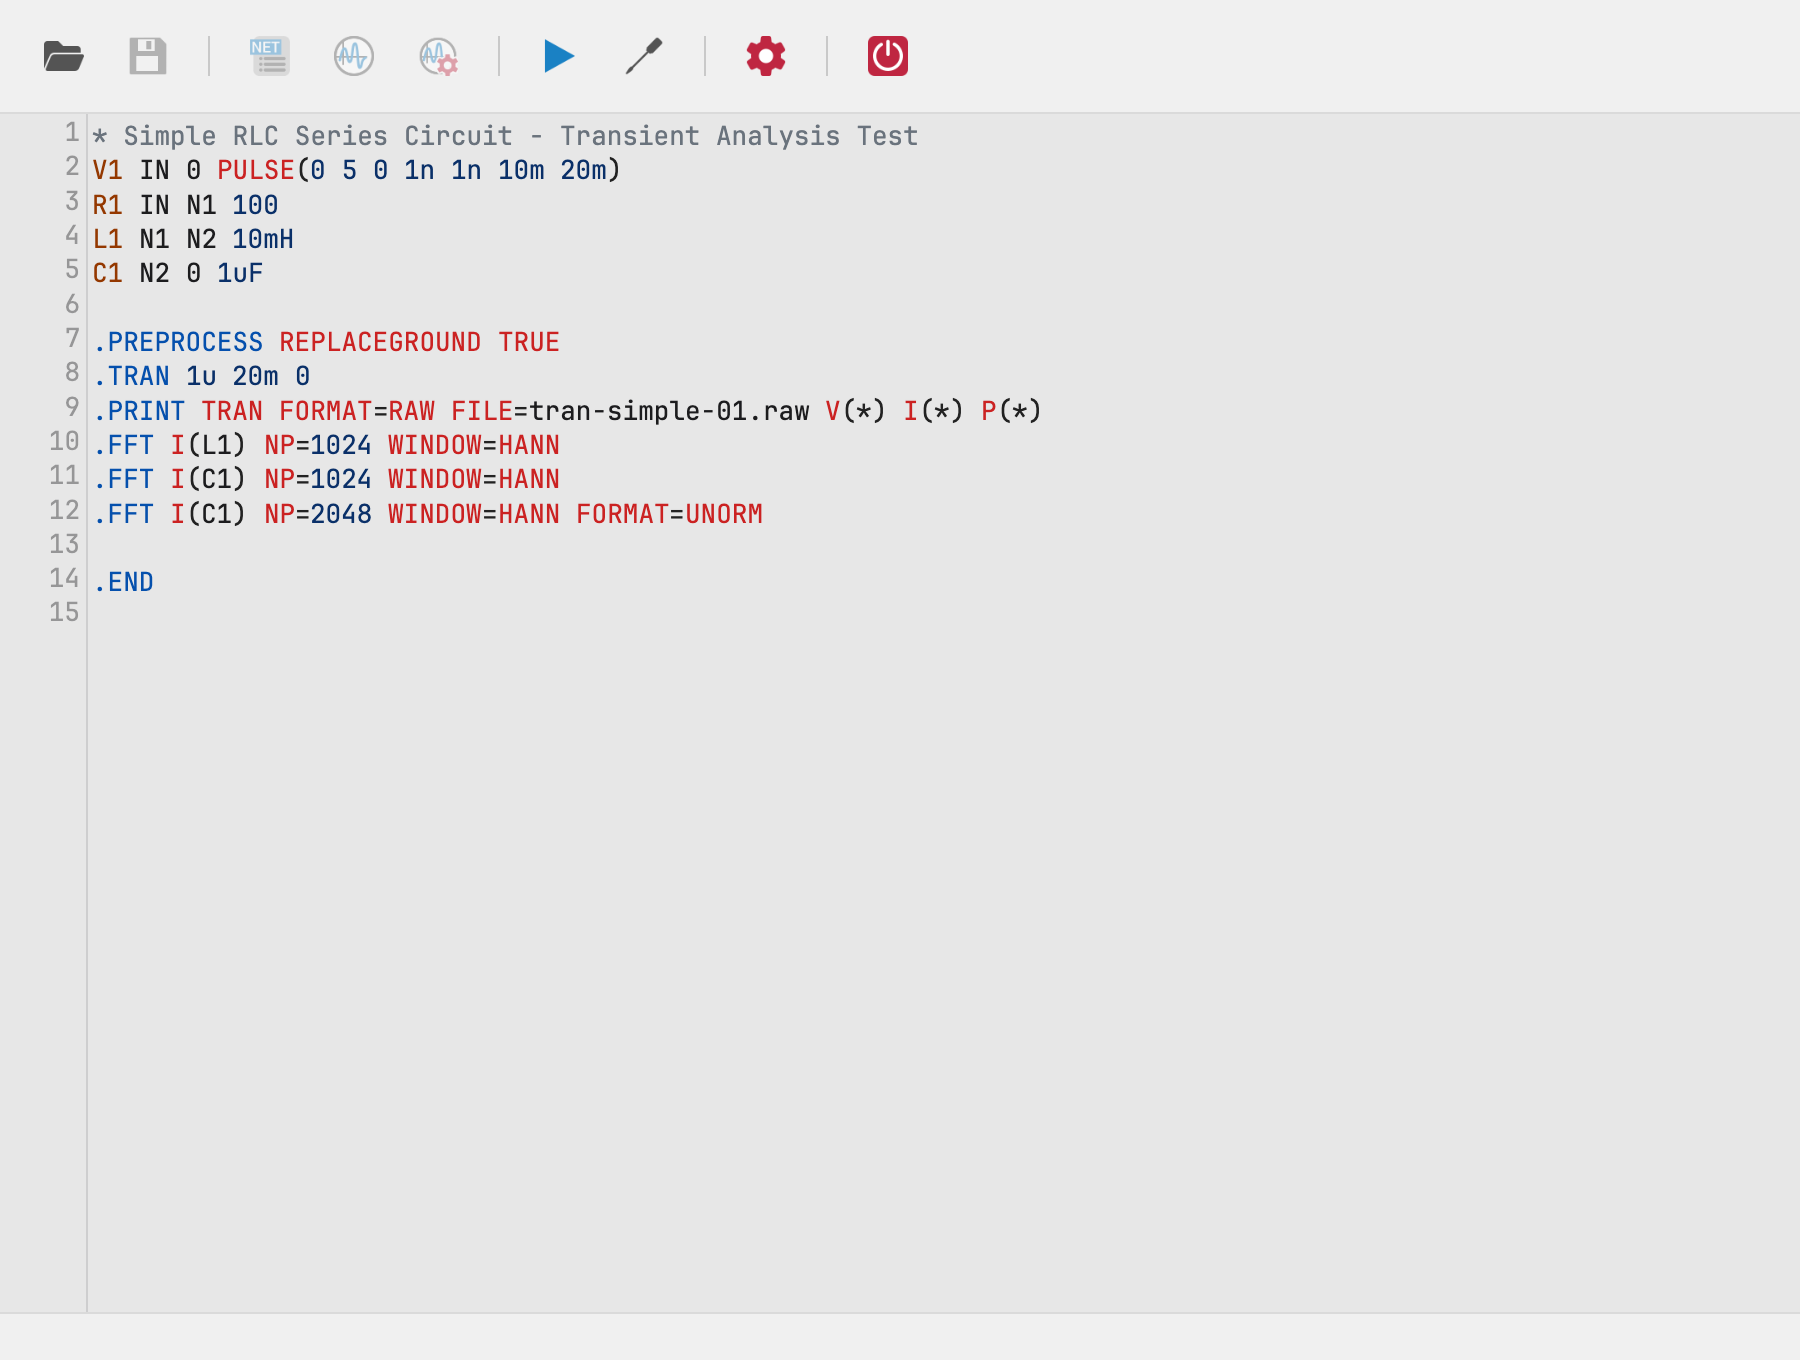Click the comment line 'Simple RLC Series Circuit'
The height and width of the screenshot is (1360, 1800).
505,136
